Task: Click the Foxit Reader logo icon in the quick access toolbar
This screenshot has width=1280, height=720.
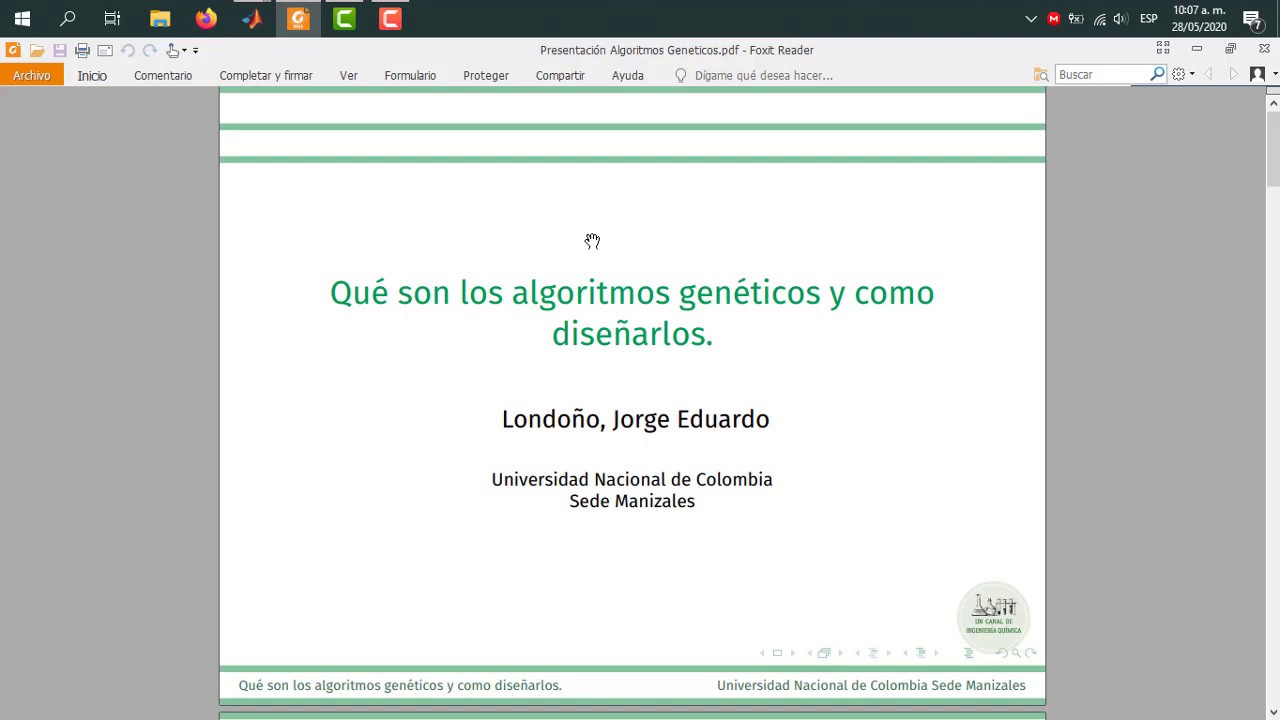Action: (x=13, y=50)
